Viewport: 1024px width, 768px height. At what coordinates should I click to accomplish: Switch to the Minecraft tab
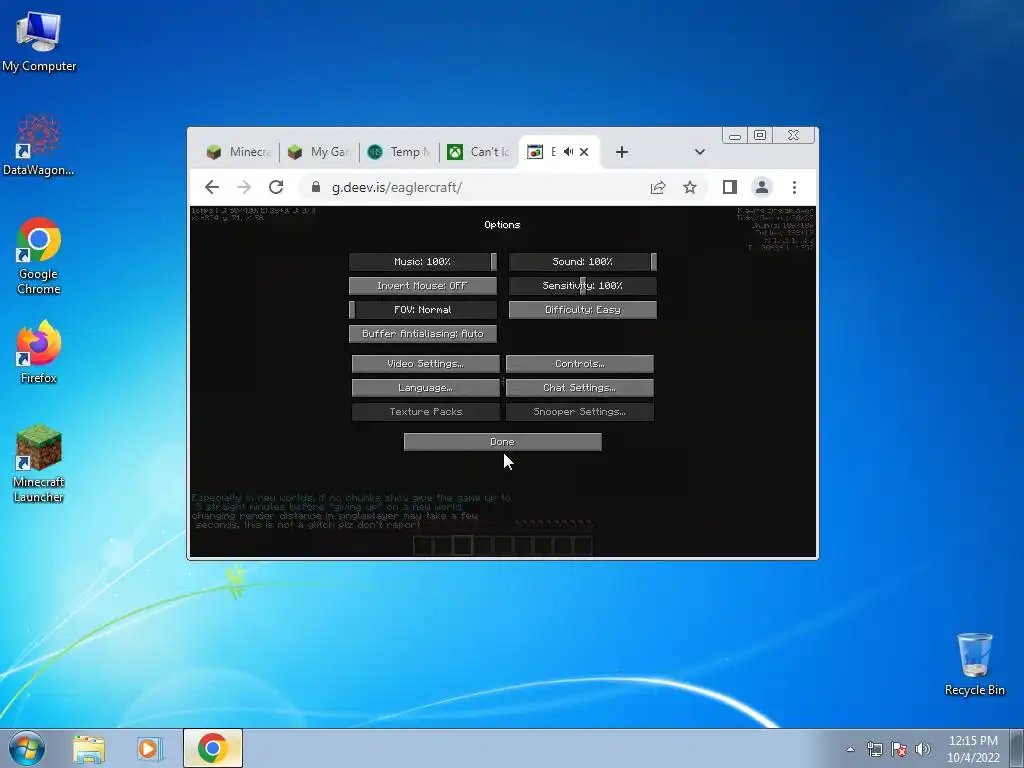pyautogui.click(x=238, y=152)
